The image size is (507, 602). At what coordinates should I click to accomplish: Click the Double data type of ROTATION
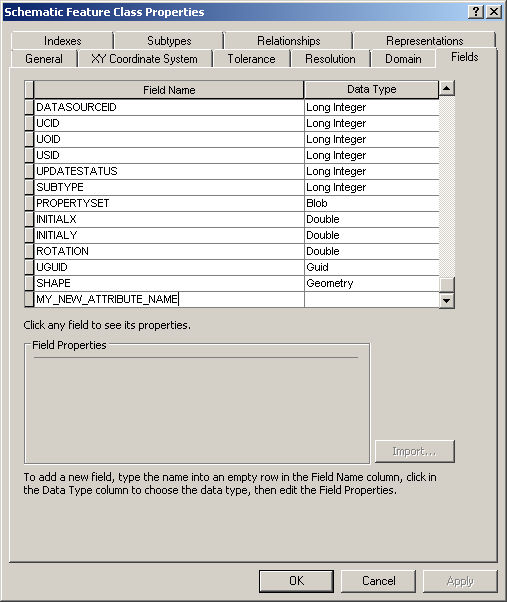click(x=372, y=251)
